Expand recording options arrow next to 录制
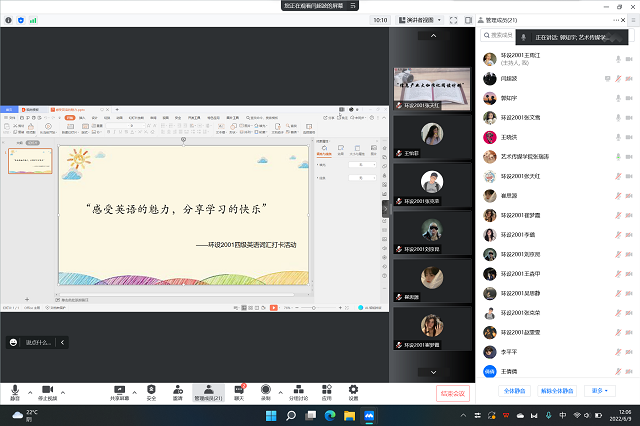Viewport: 640px width, 426px height. click(x=280, y=393)
